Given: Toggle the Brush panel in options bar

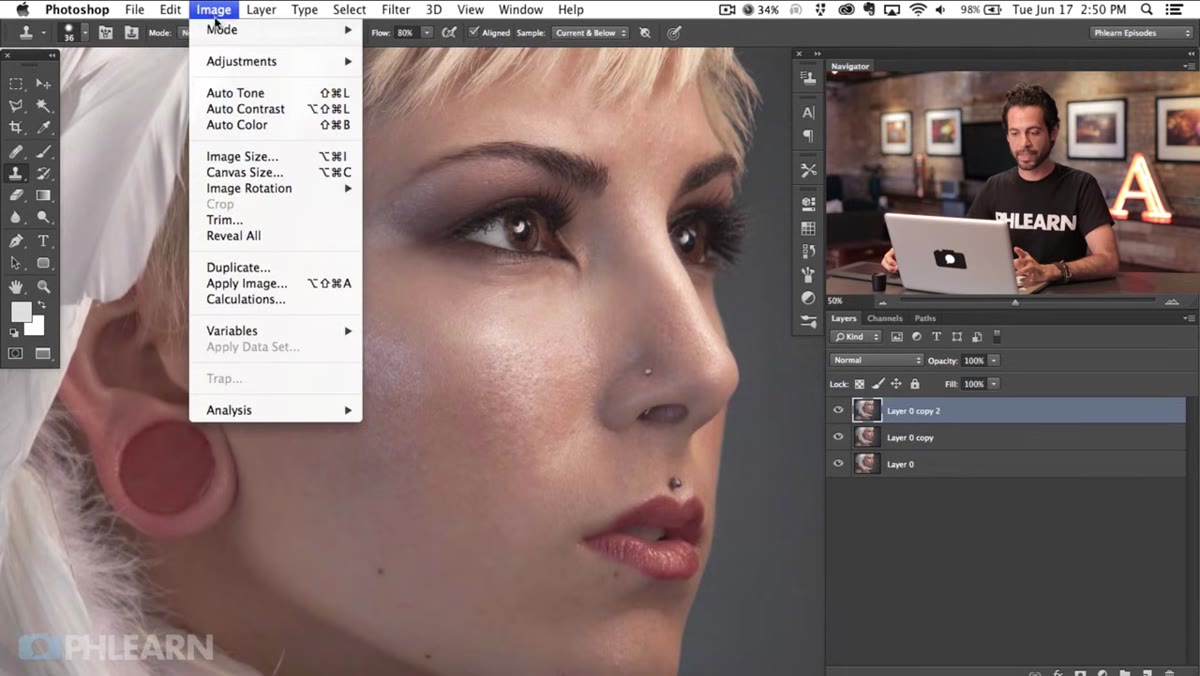Looking at the screenshot, I should point(104,33).
